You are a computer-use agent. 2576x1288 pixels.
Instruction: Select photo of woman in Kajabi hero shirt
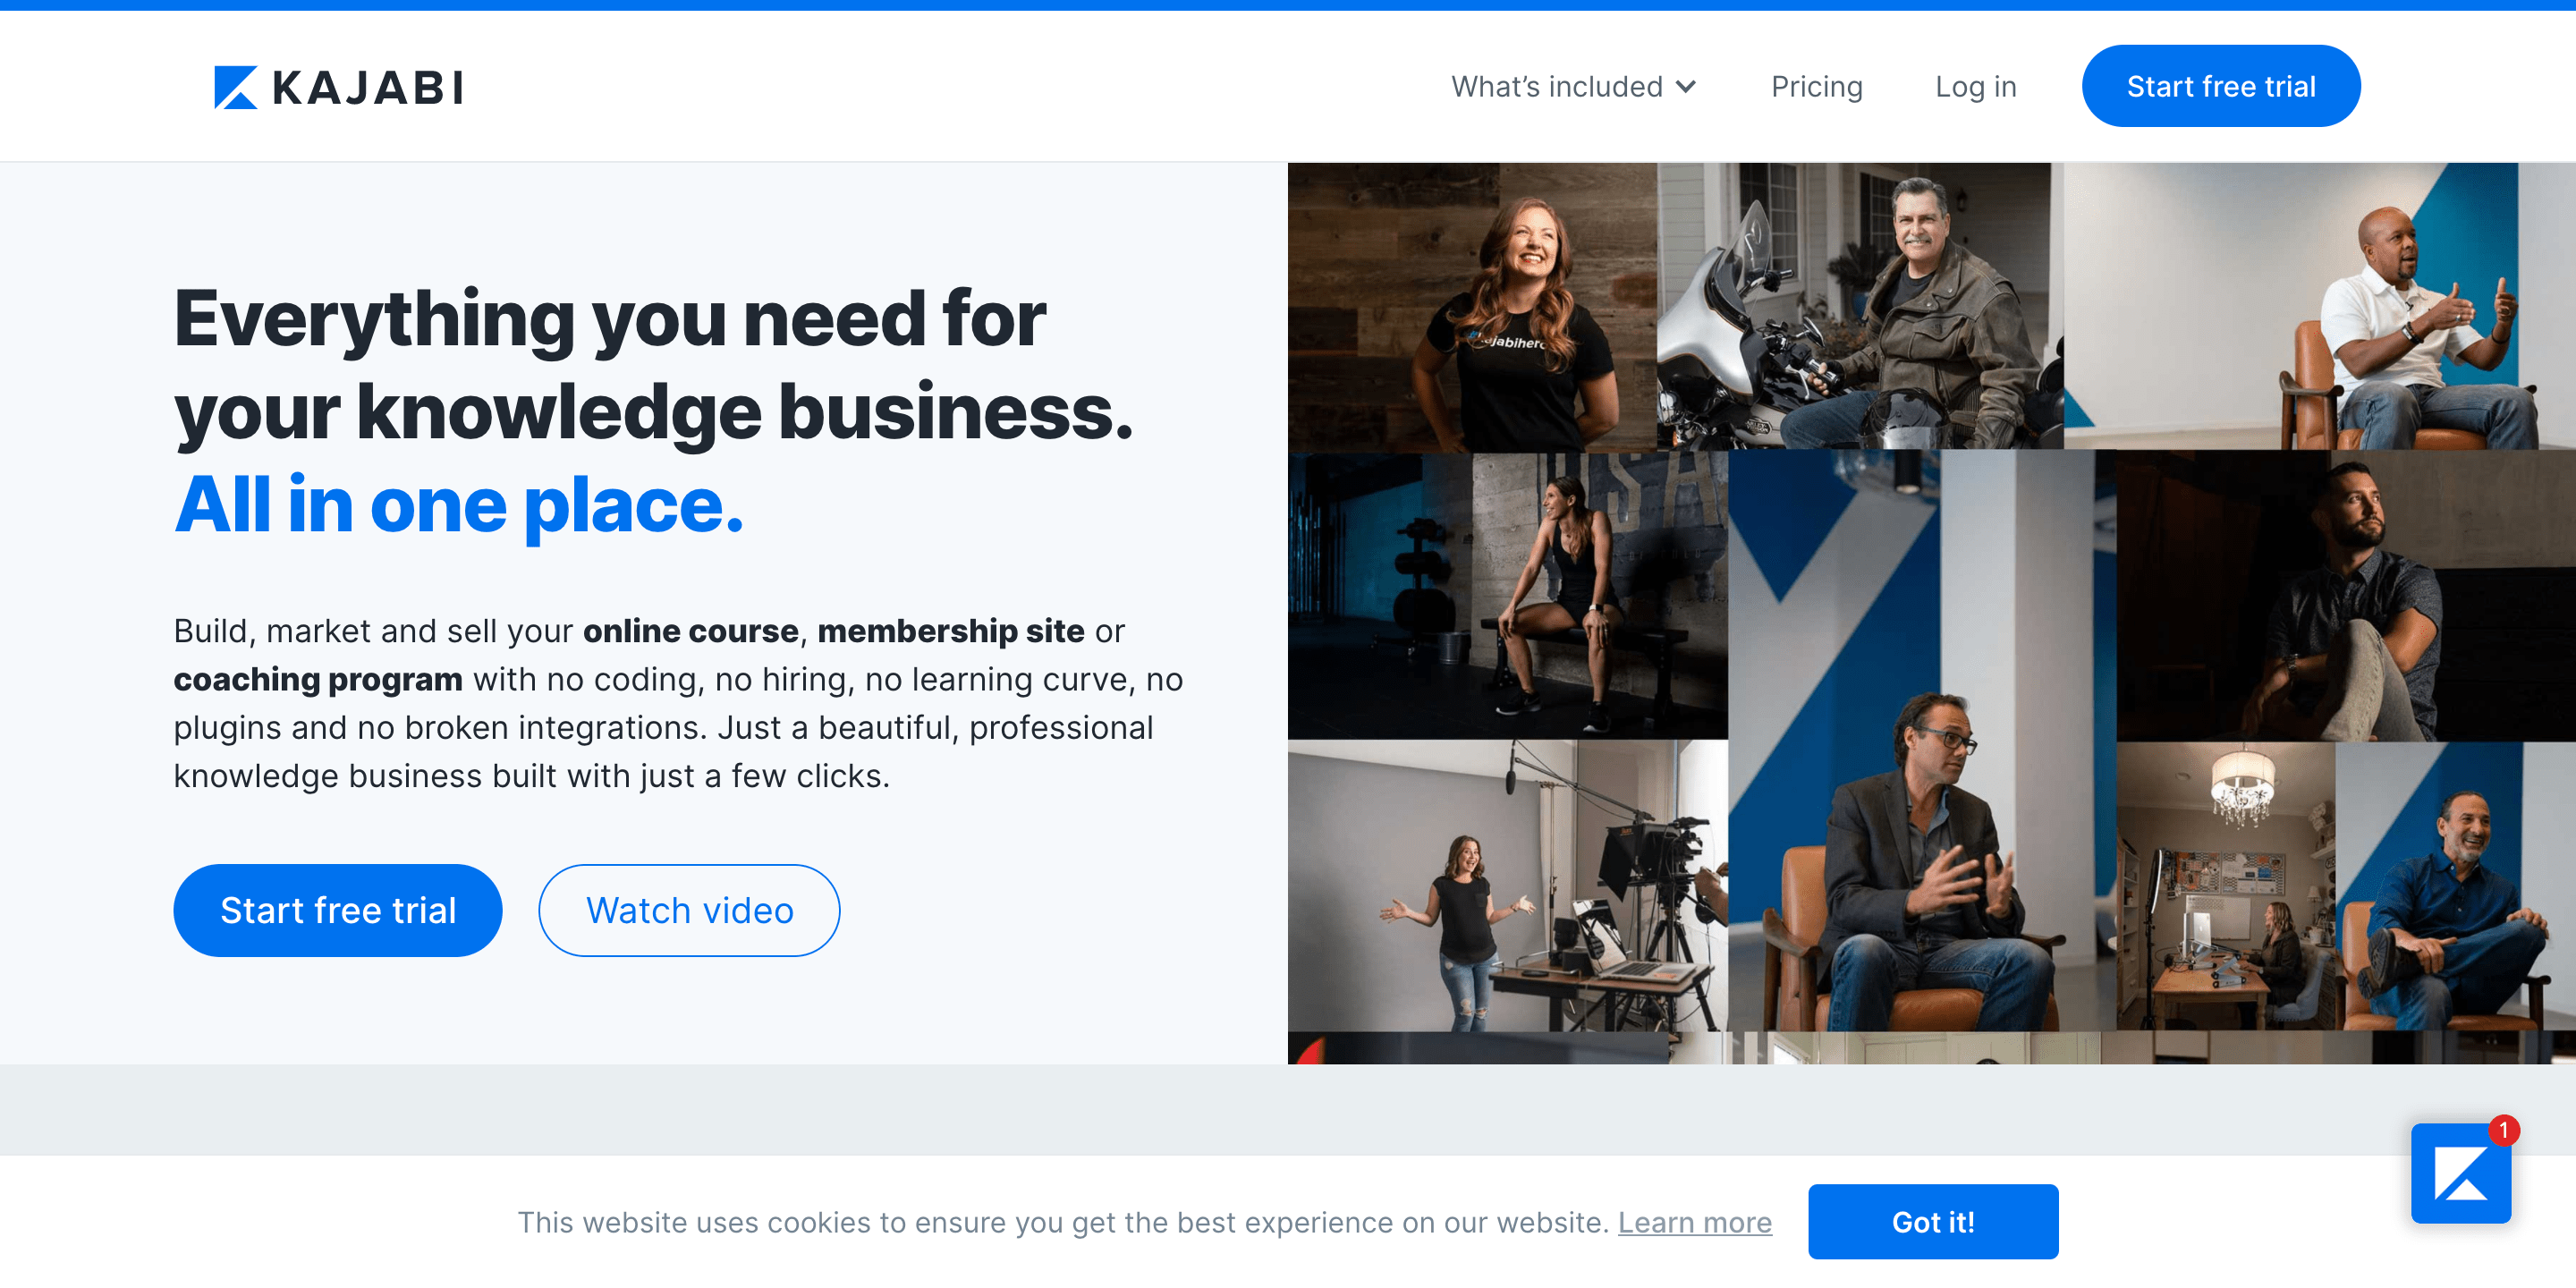pos(1472,307)
